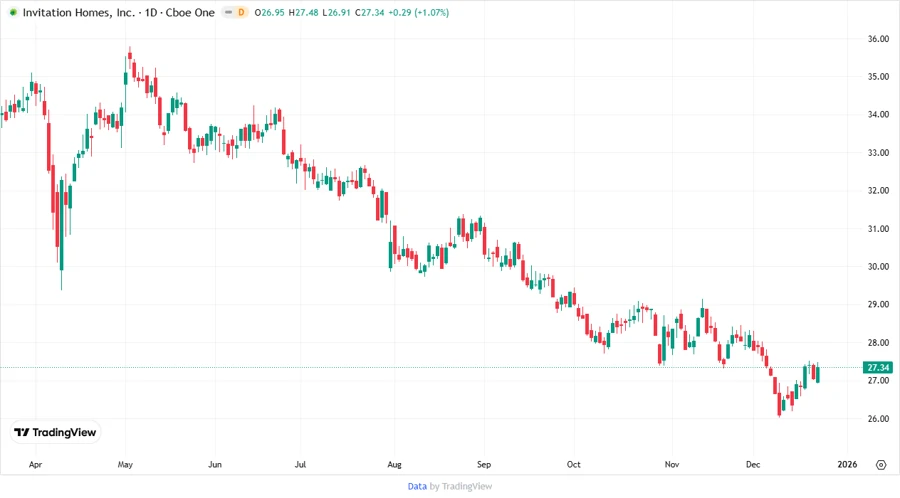This screenshot has width=900, height=498.
Task: Click the 'Nov' time axis label
Action: coord(672,464)
